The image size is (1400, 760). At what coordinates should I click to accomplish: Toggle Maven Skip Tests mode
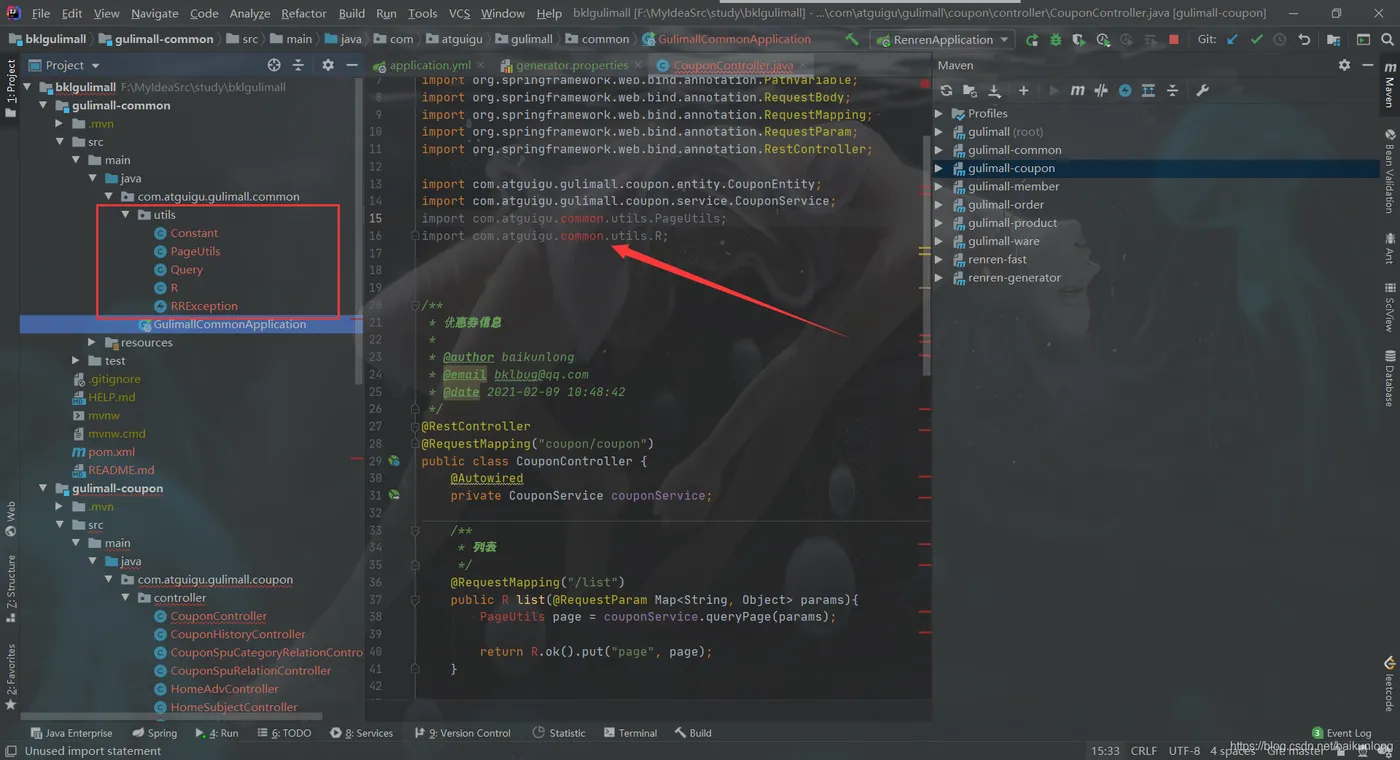pos(1125,90)
